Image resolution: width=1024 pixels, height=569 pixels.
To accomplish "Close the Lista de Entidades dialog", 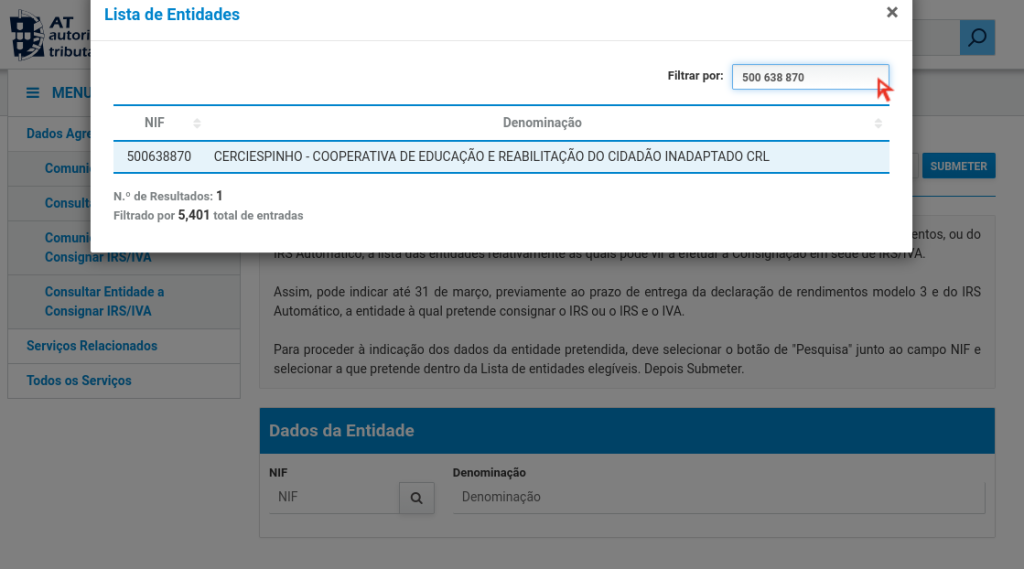I will coord(892,13).
